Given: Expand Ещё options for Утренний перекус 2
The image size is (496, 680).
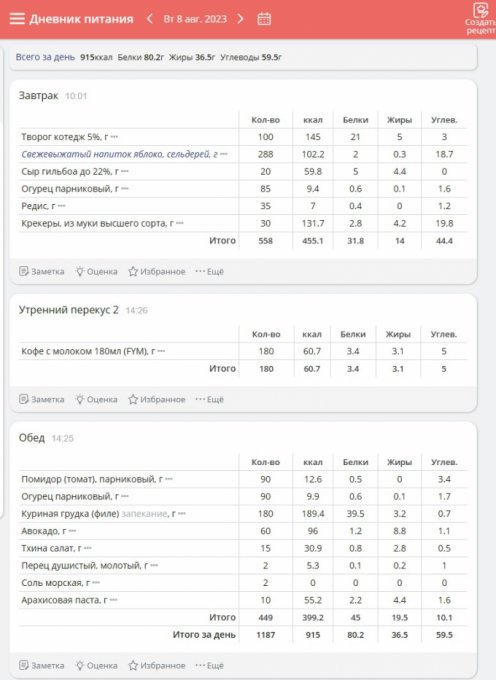Looking at the screenshot, I should 209,399.
